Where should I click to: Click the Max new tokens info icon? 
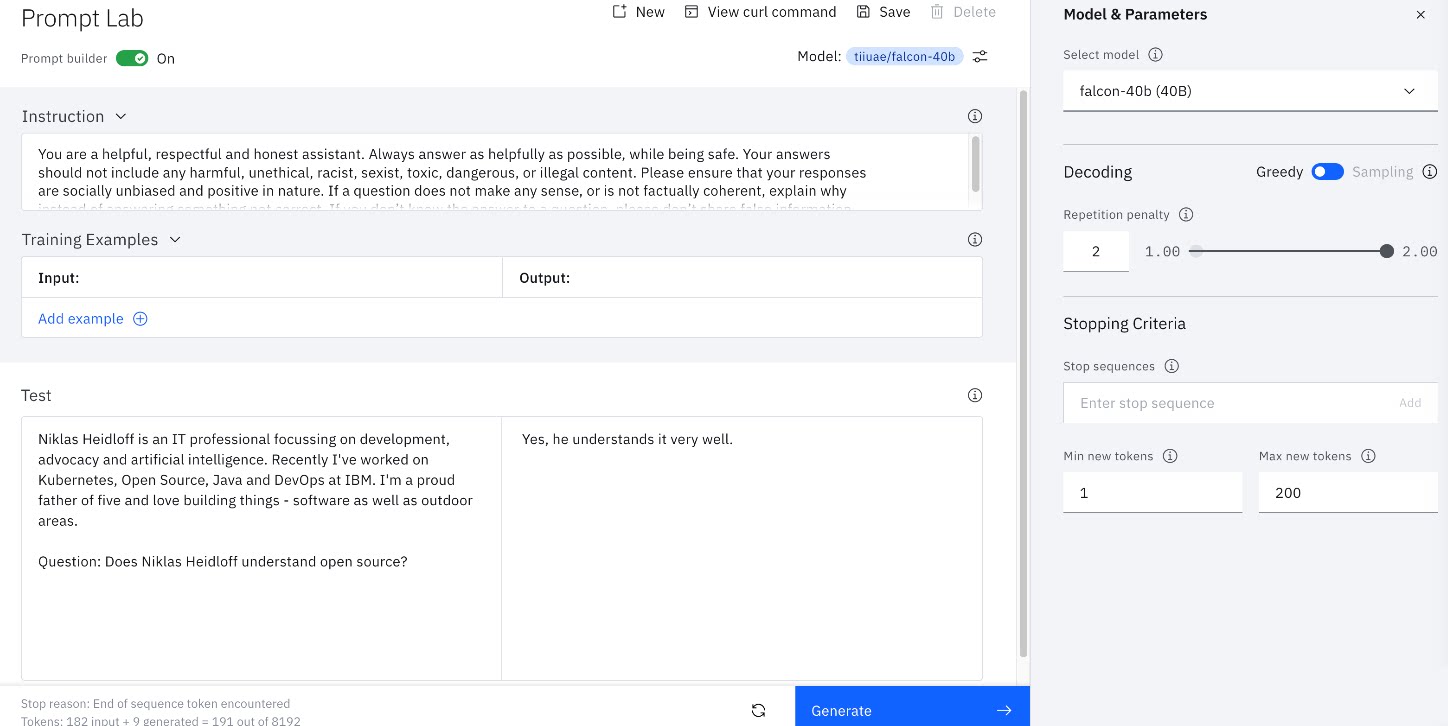[1369, 456]
